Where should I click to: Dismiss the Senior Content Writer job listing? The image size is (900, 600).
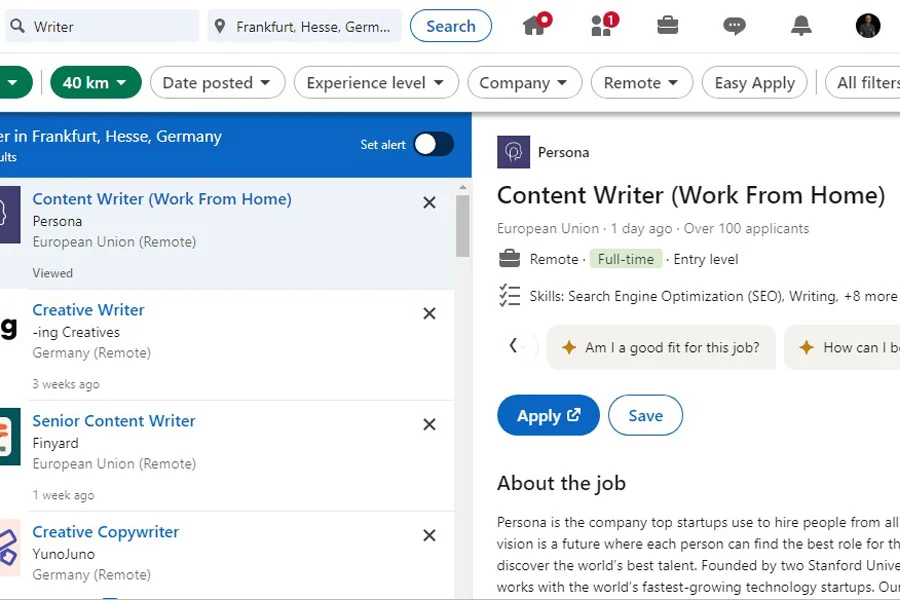(429, 424)
